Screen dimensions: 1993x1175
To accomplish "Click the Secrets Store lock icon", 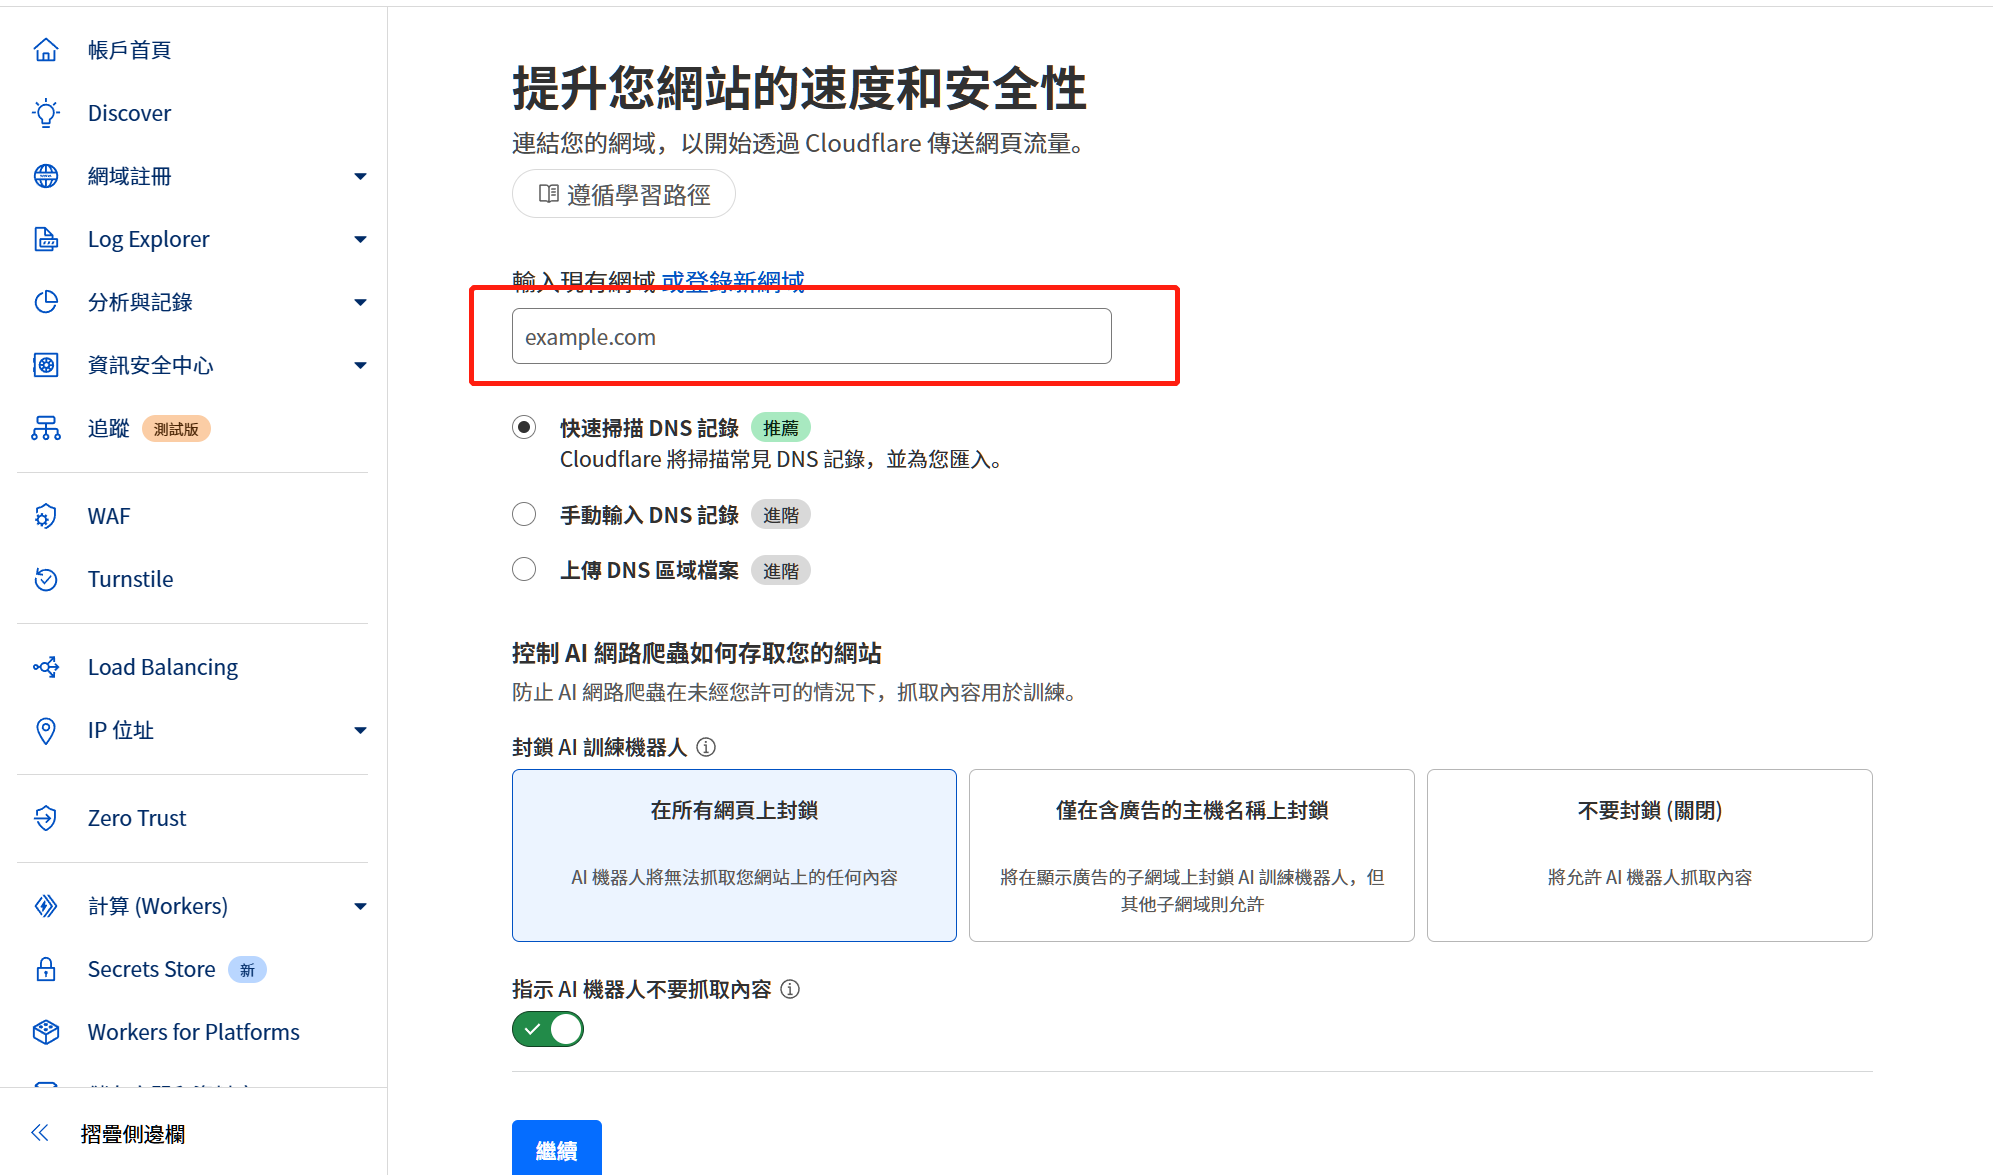I will coord(46,969).
